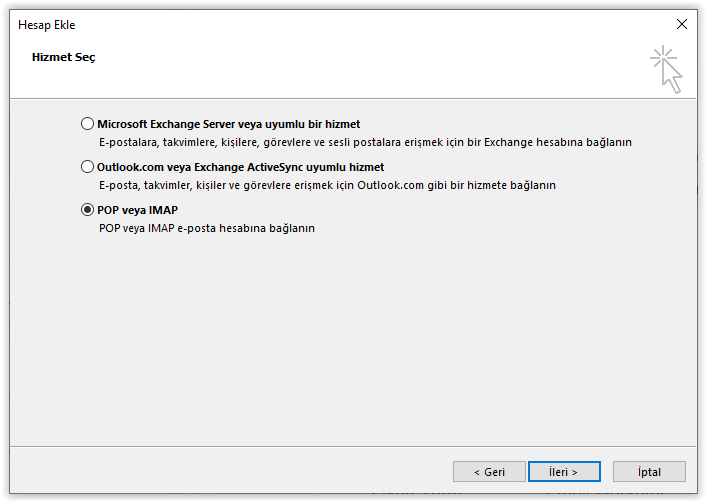Close the Hesap Ekle dialog

(x=682, y=24)
